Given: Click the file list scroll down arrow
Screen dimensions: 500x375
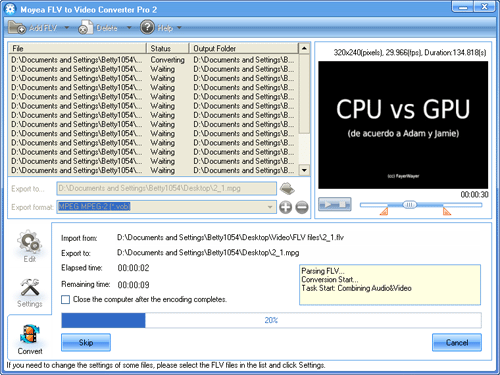Looking at the screenshot, I should pyautogui.click(x=304, y=170).
